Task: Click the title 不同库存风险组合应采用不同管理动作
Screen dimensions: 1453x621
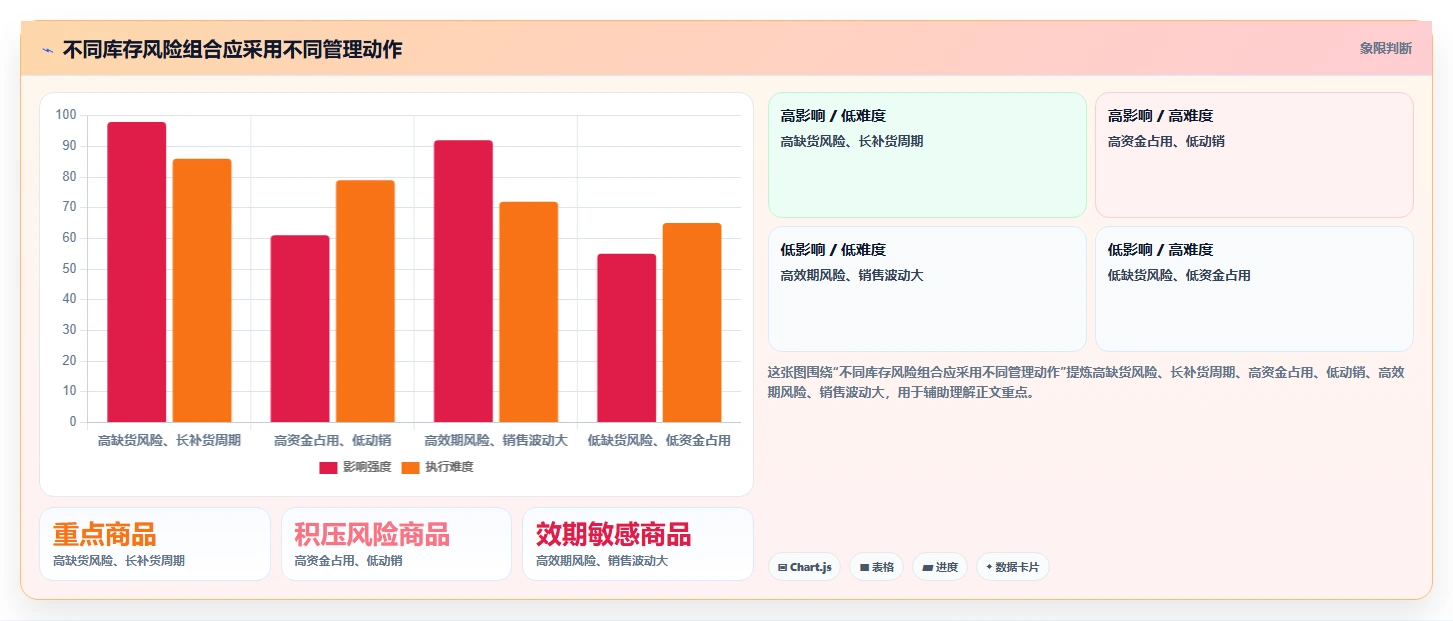Action: pyautogui.click(x=232, y=49)
